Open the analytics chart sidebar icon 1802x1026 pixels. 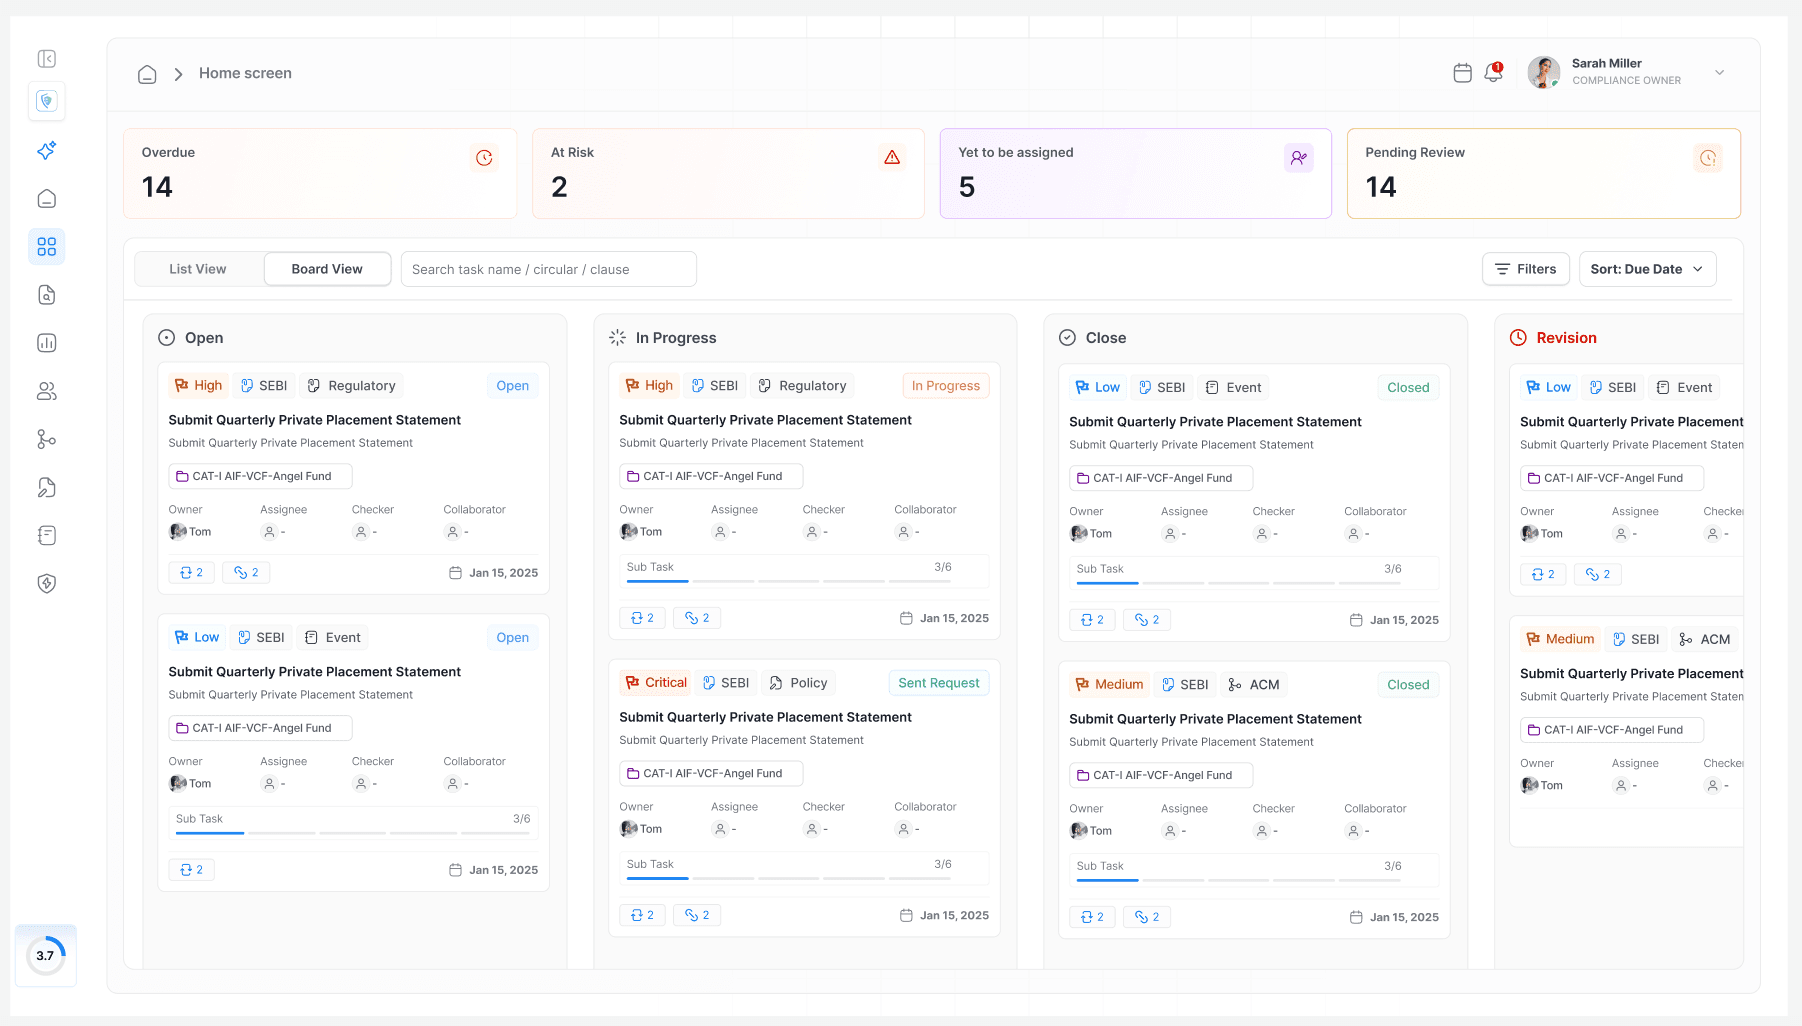pyautogui.click(x=47, y=343)
